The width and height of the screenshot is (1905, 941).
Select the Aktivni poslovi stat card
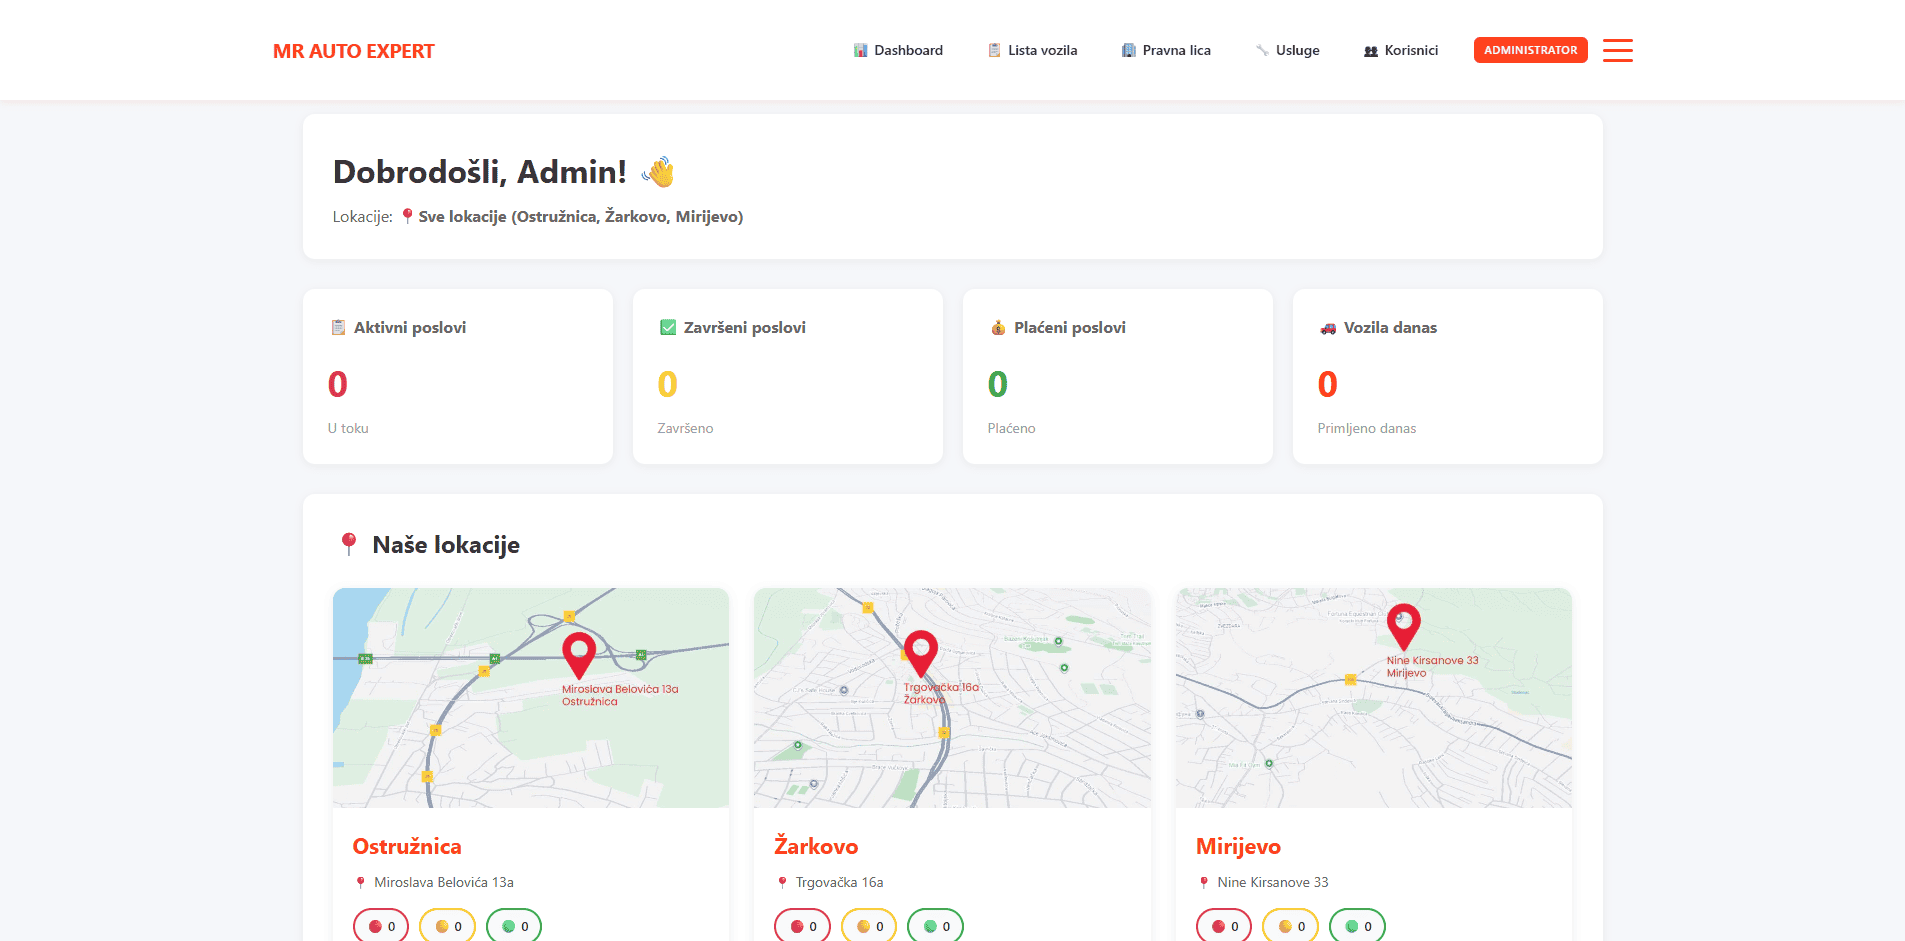tap(457, 376)
